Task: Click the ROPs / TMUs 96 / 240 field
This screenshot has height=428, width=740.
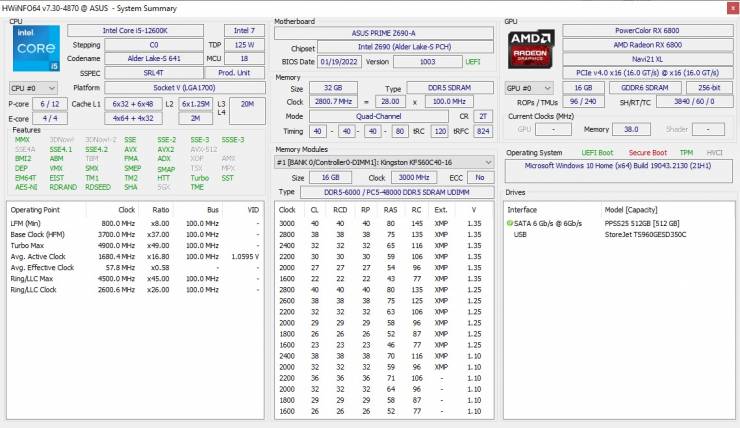Action: [x=583, y=101]
